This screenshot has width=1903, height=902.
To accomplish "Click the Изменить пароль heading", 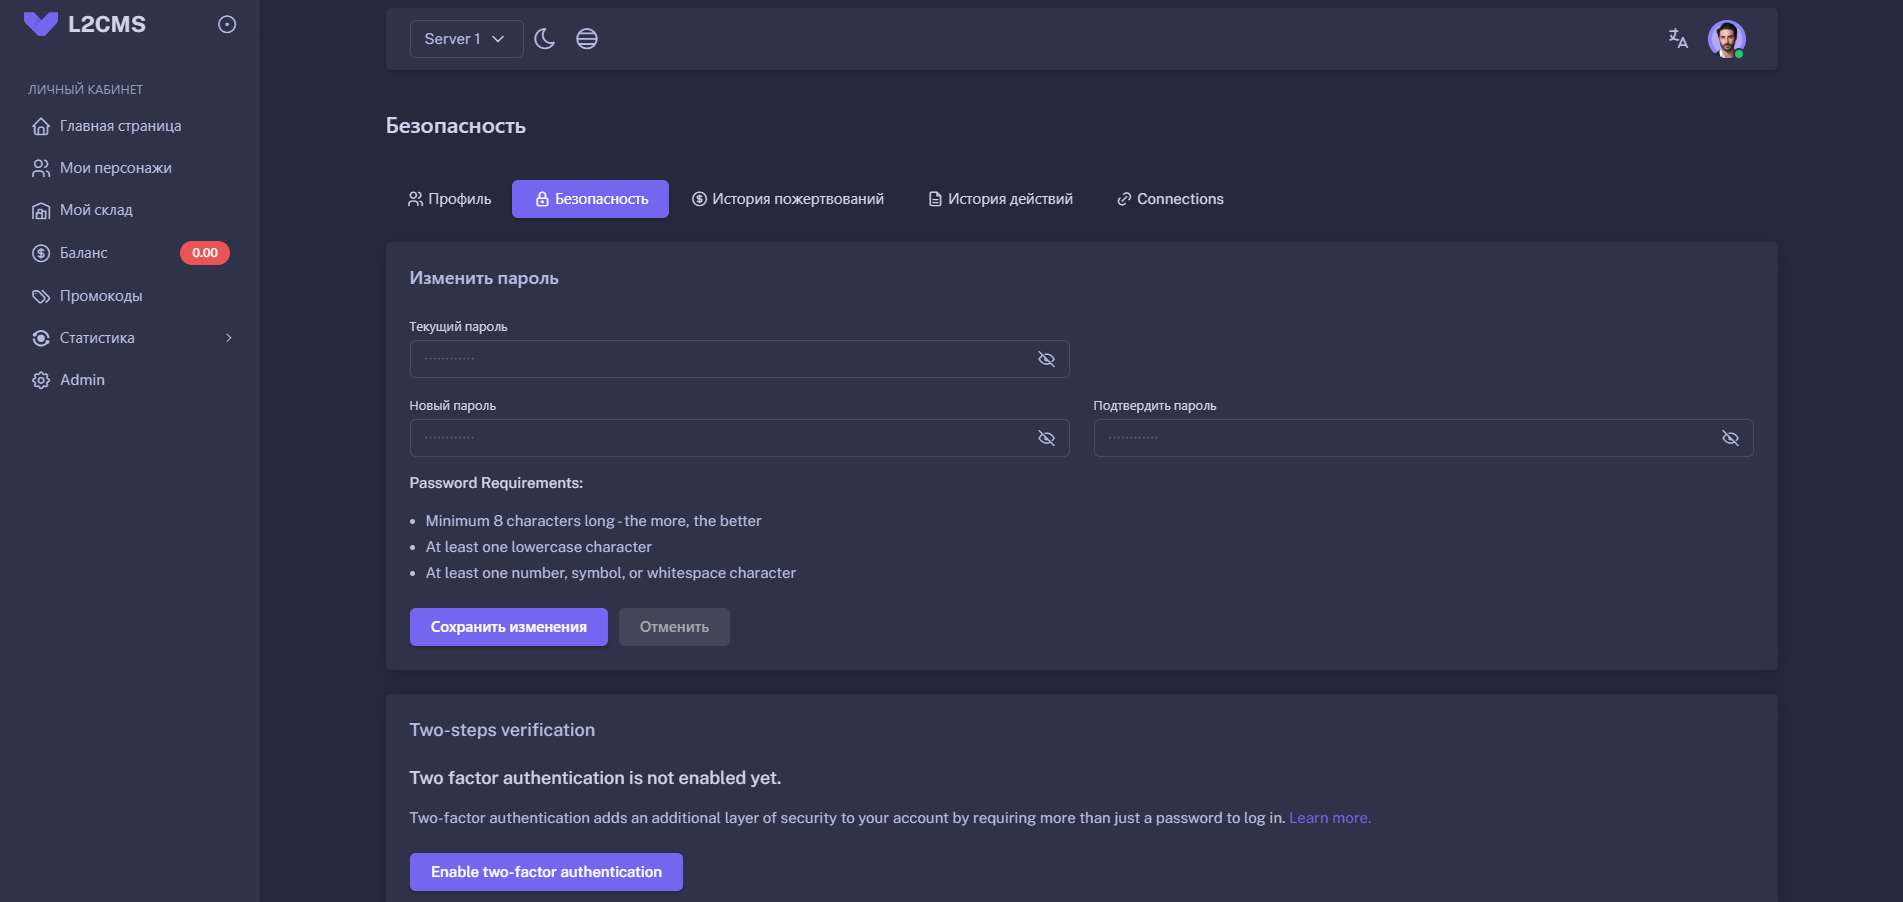I will [484, 278].
